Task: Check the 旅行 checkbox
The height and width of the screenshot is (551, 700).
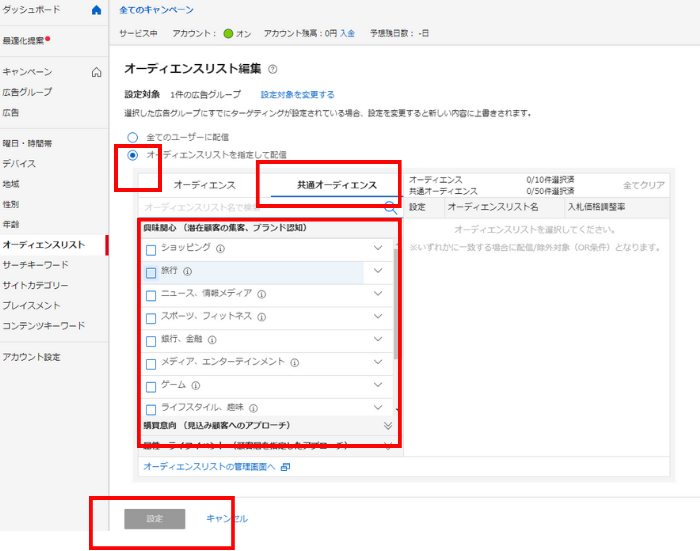Action: pyautogui.click(x=151, y=272)
